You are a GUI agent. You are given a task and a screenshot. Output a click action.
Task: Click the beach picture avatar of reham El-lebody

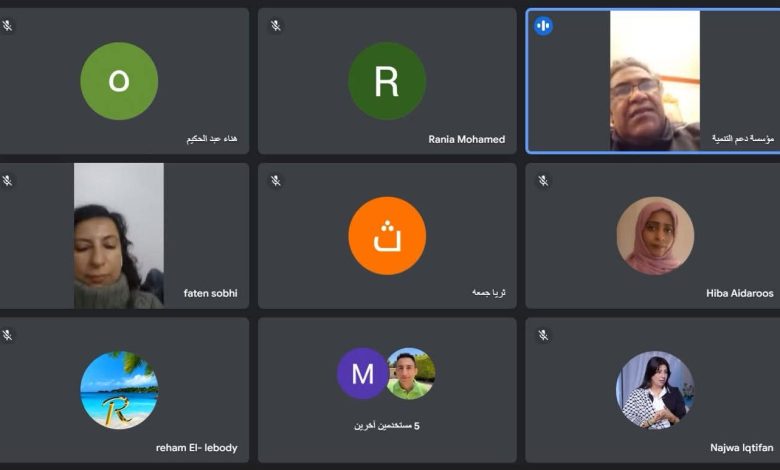pos(119,390)
